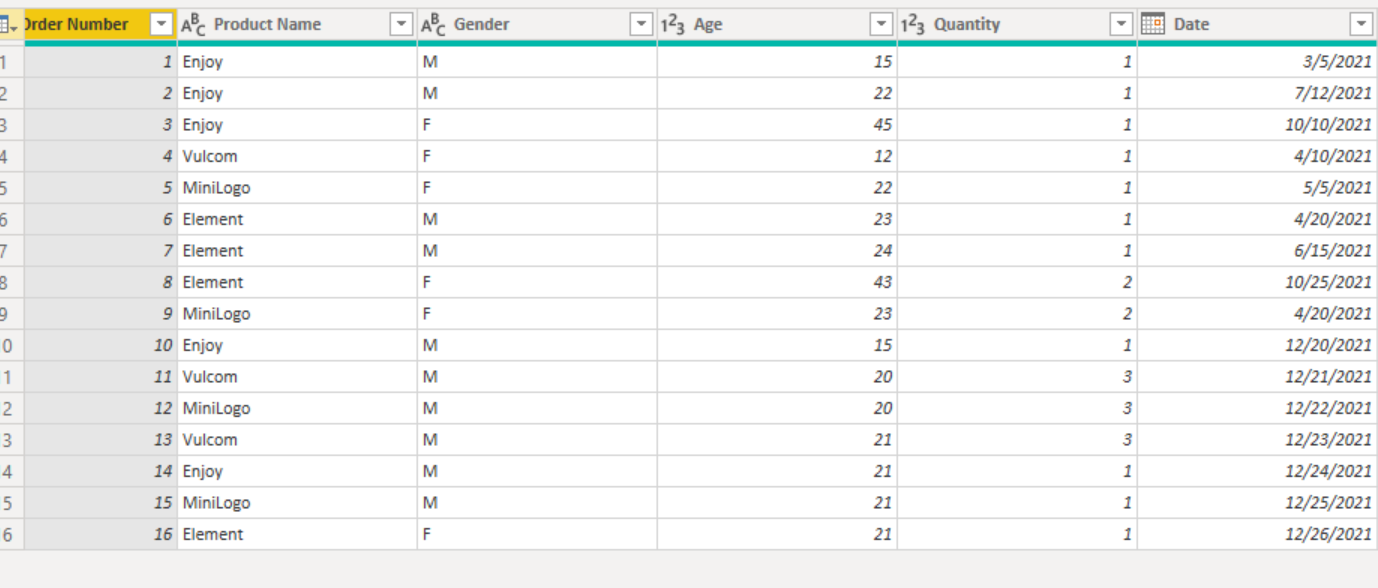Select row 8 by its row number
The image size is (1378, 588).
[11, 282]
